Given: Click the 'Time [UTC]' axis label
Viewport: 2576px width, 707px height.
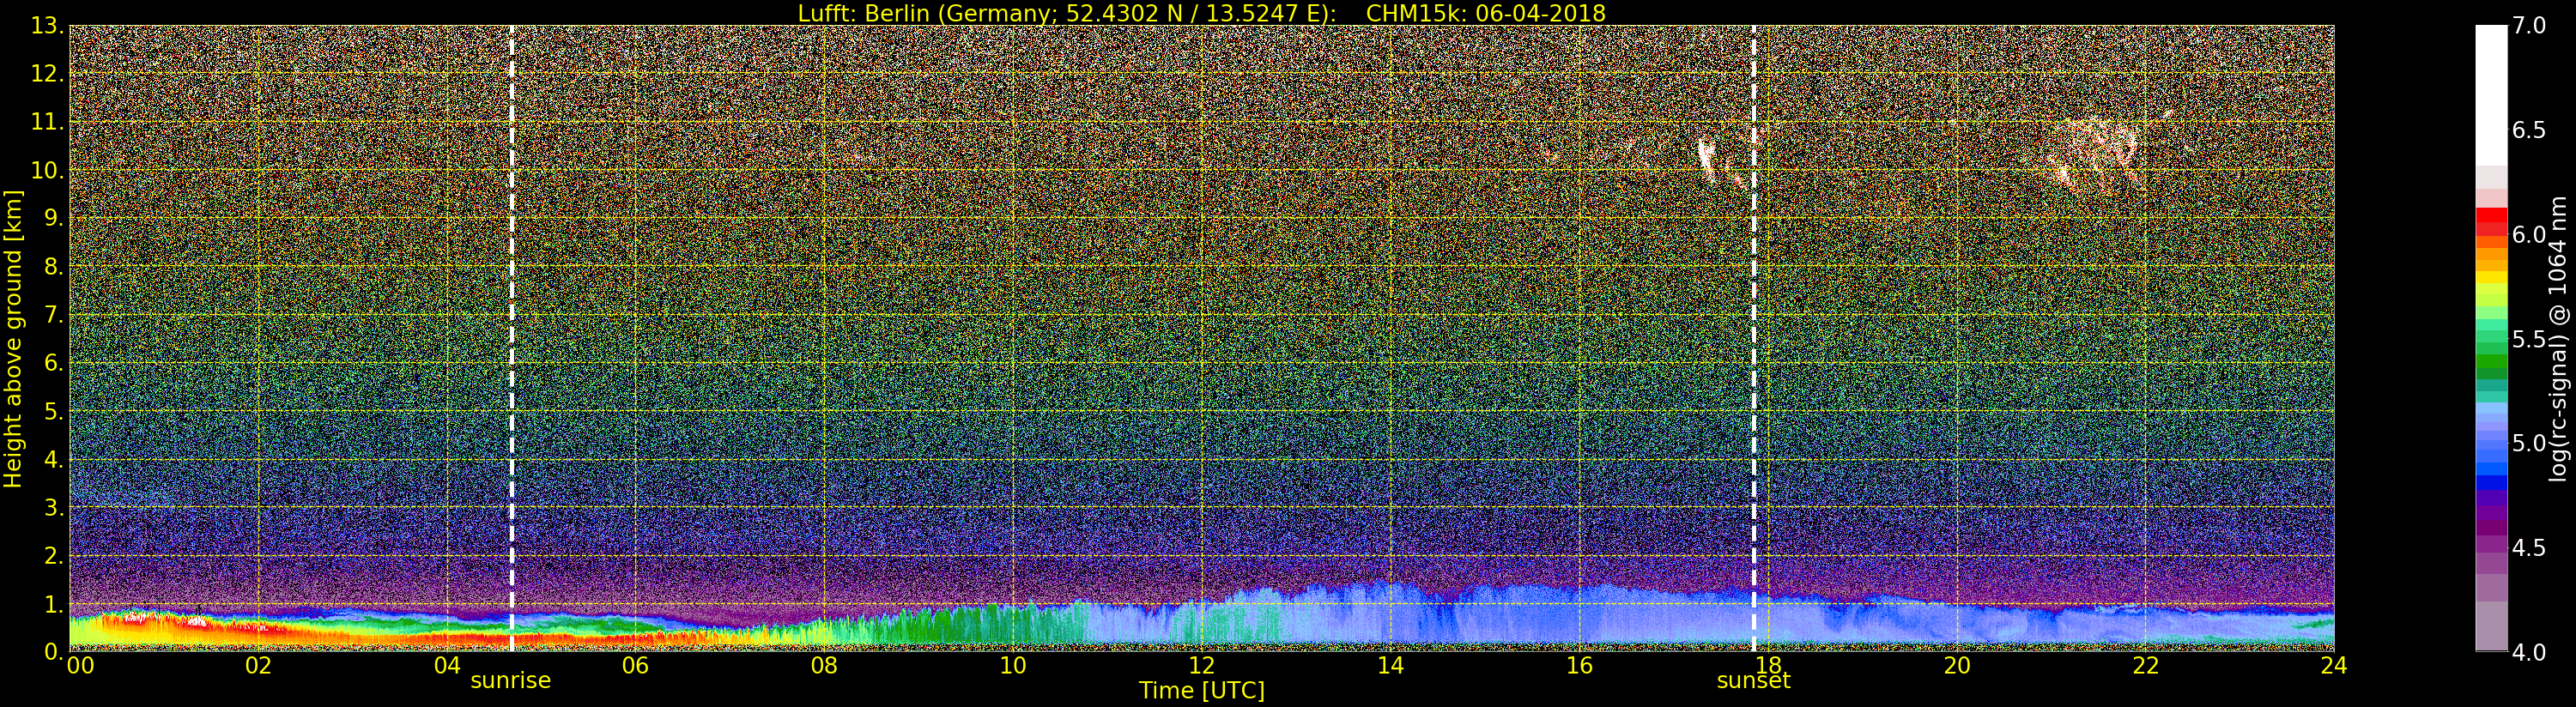Looking at the screenshot, I should 1202,690.
